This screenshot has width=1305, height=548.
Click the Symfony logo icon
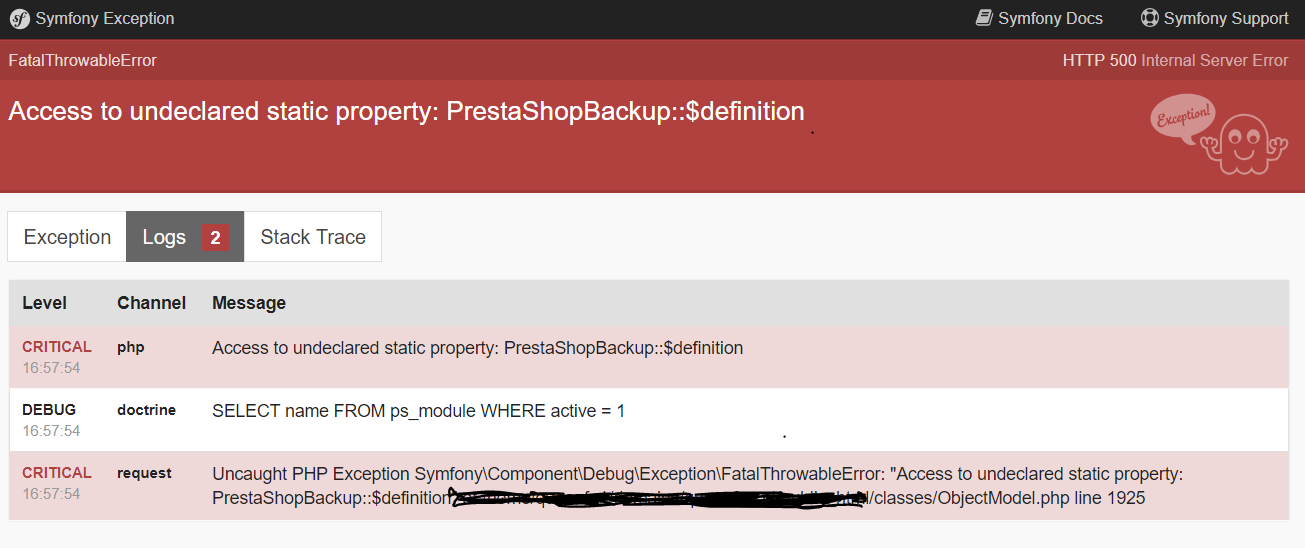tap(19, 19)
